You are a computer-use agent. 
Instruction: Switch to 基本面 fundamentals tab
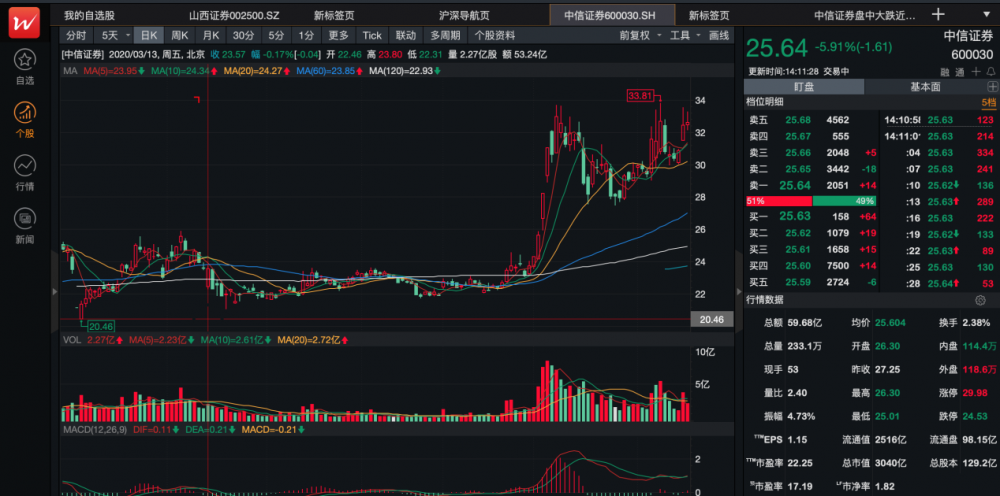pyautogui.click(x=925, y=87)
